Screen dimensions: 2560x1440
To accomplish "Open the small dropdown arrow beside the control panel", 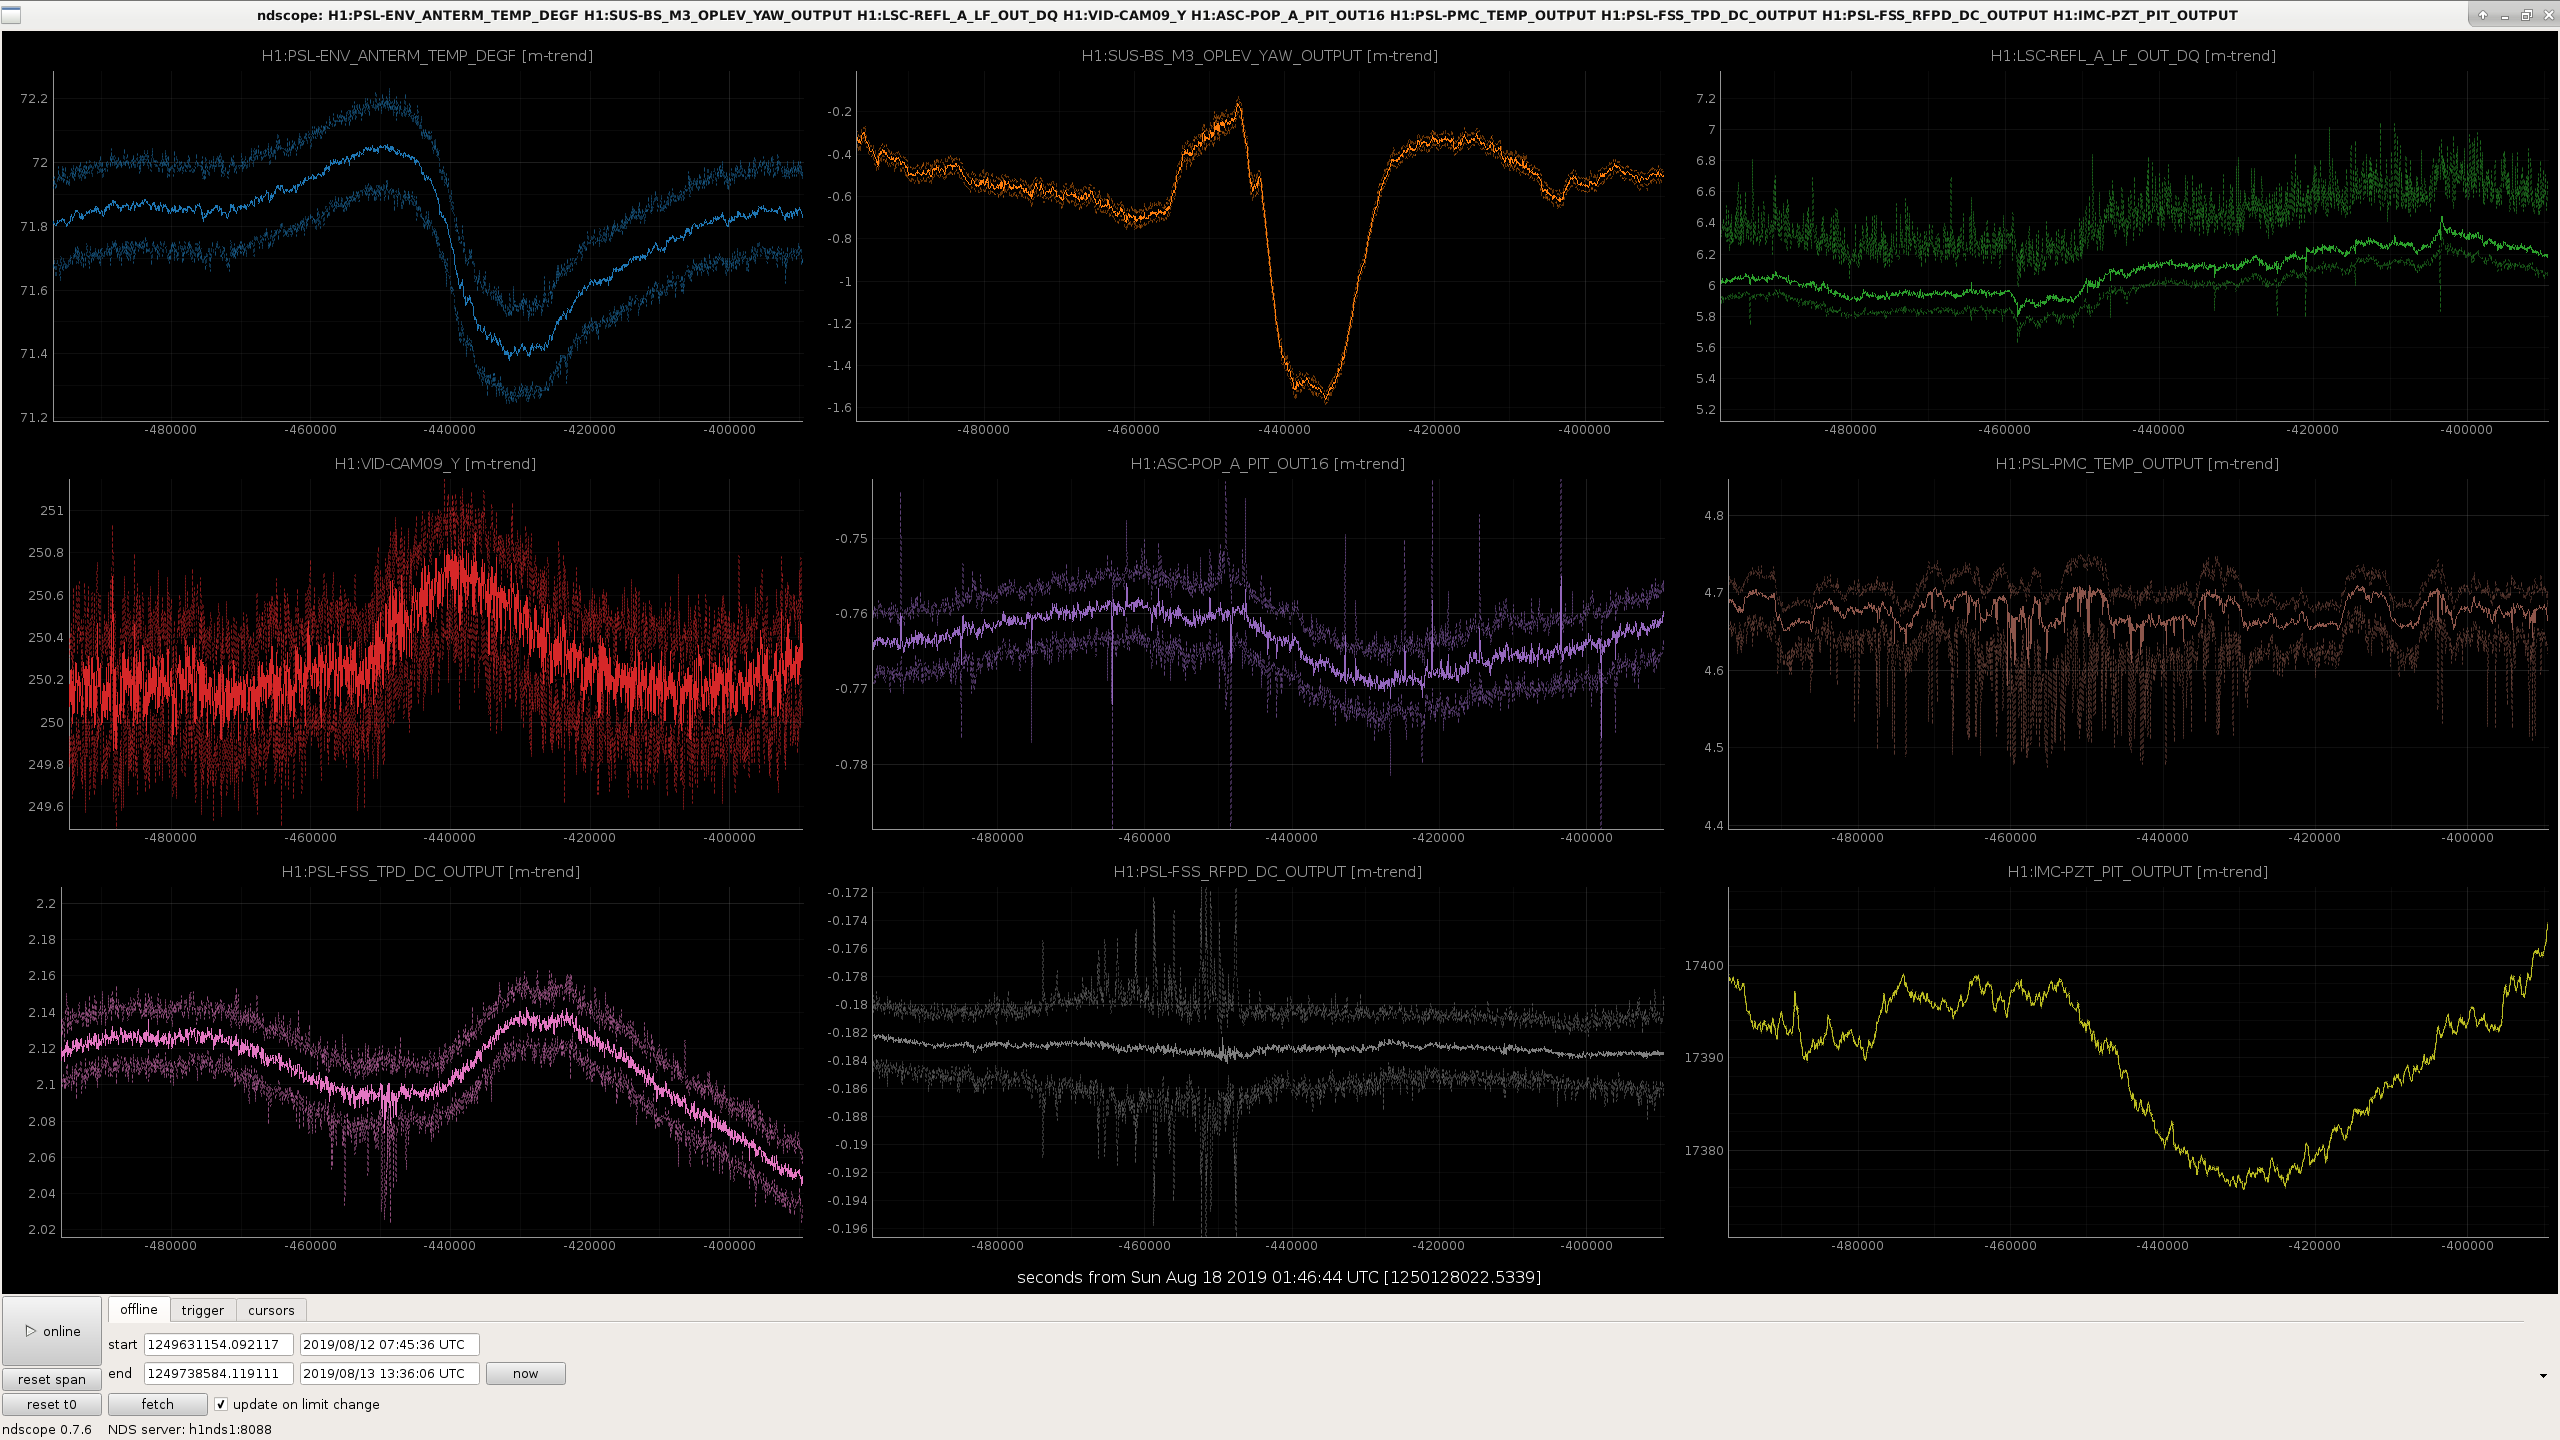I will tap(2543, 1376).
